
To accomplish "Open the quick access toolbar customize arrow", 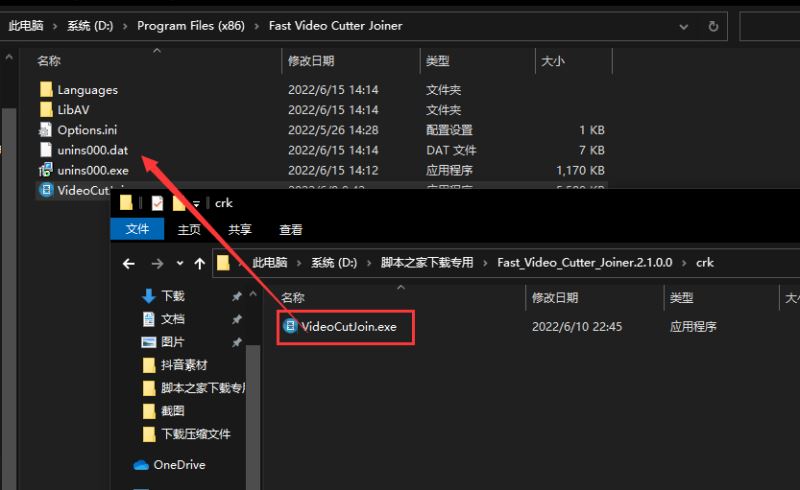I will (x=196, y=204).
